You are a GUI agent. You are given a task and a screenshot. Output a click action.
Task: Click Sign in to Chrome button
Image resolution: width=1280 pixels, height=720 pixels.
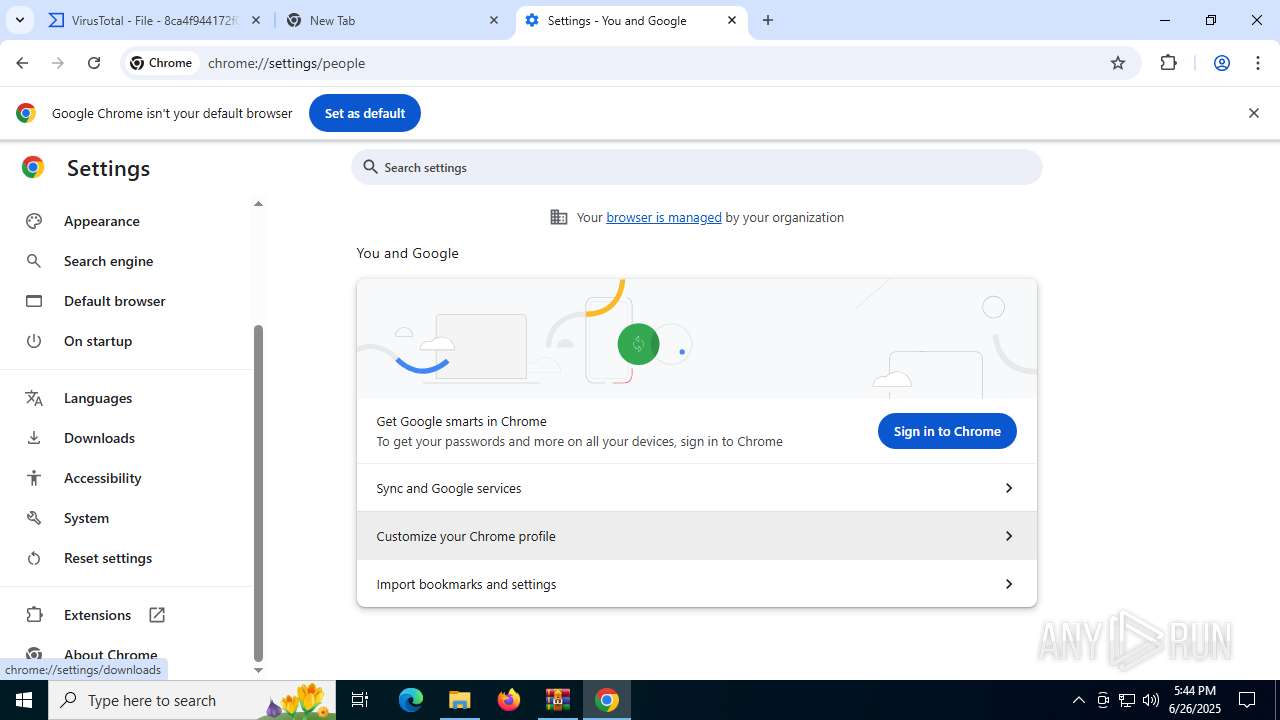pos(947,431)
